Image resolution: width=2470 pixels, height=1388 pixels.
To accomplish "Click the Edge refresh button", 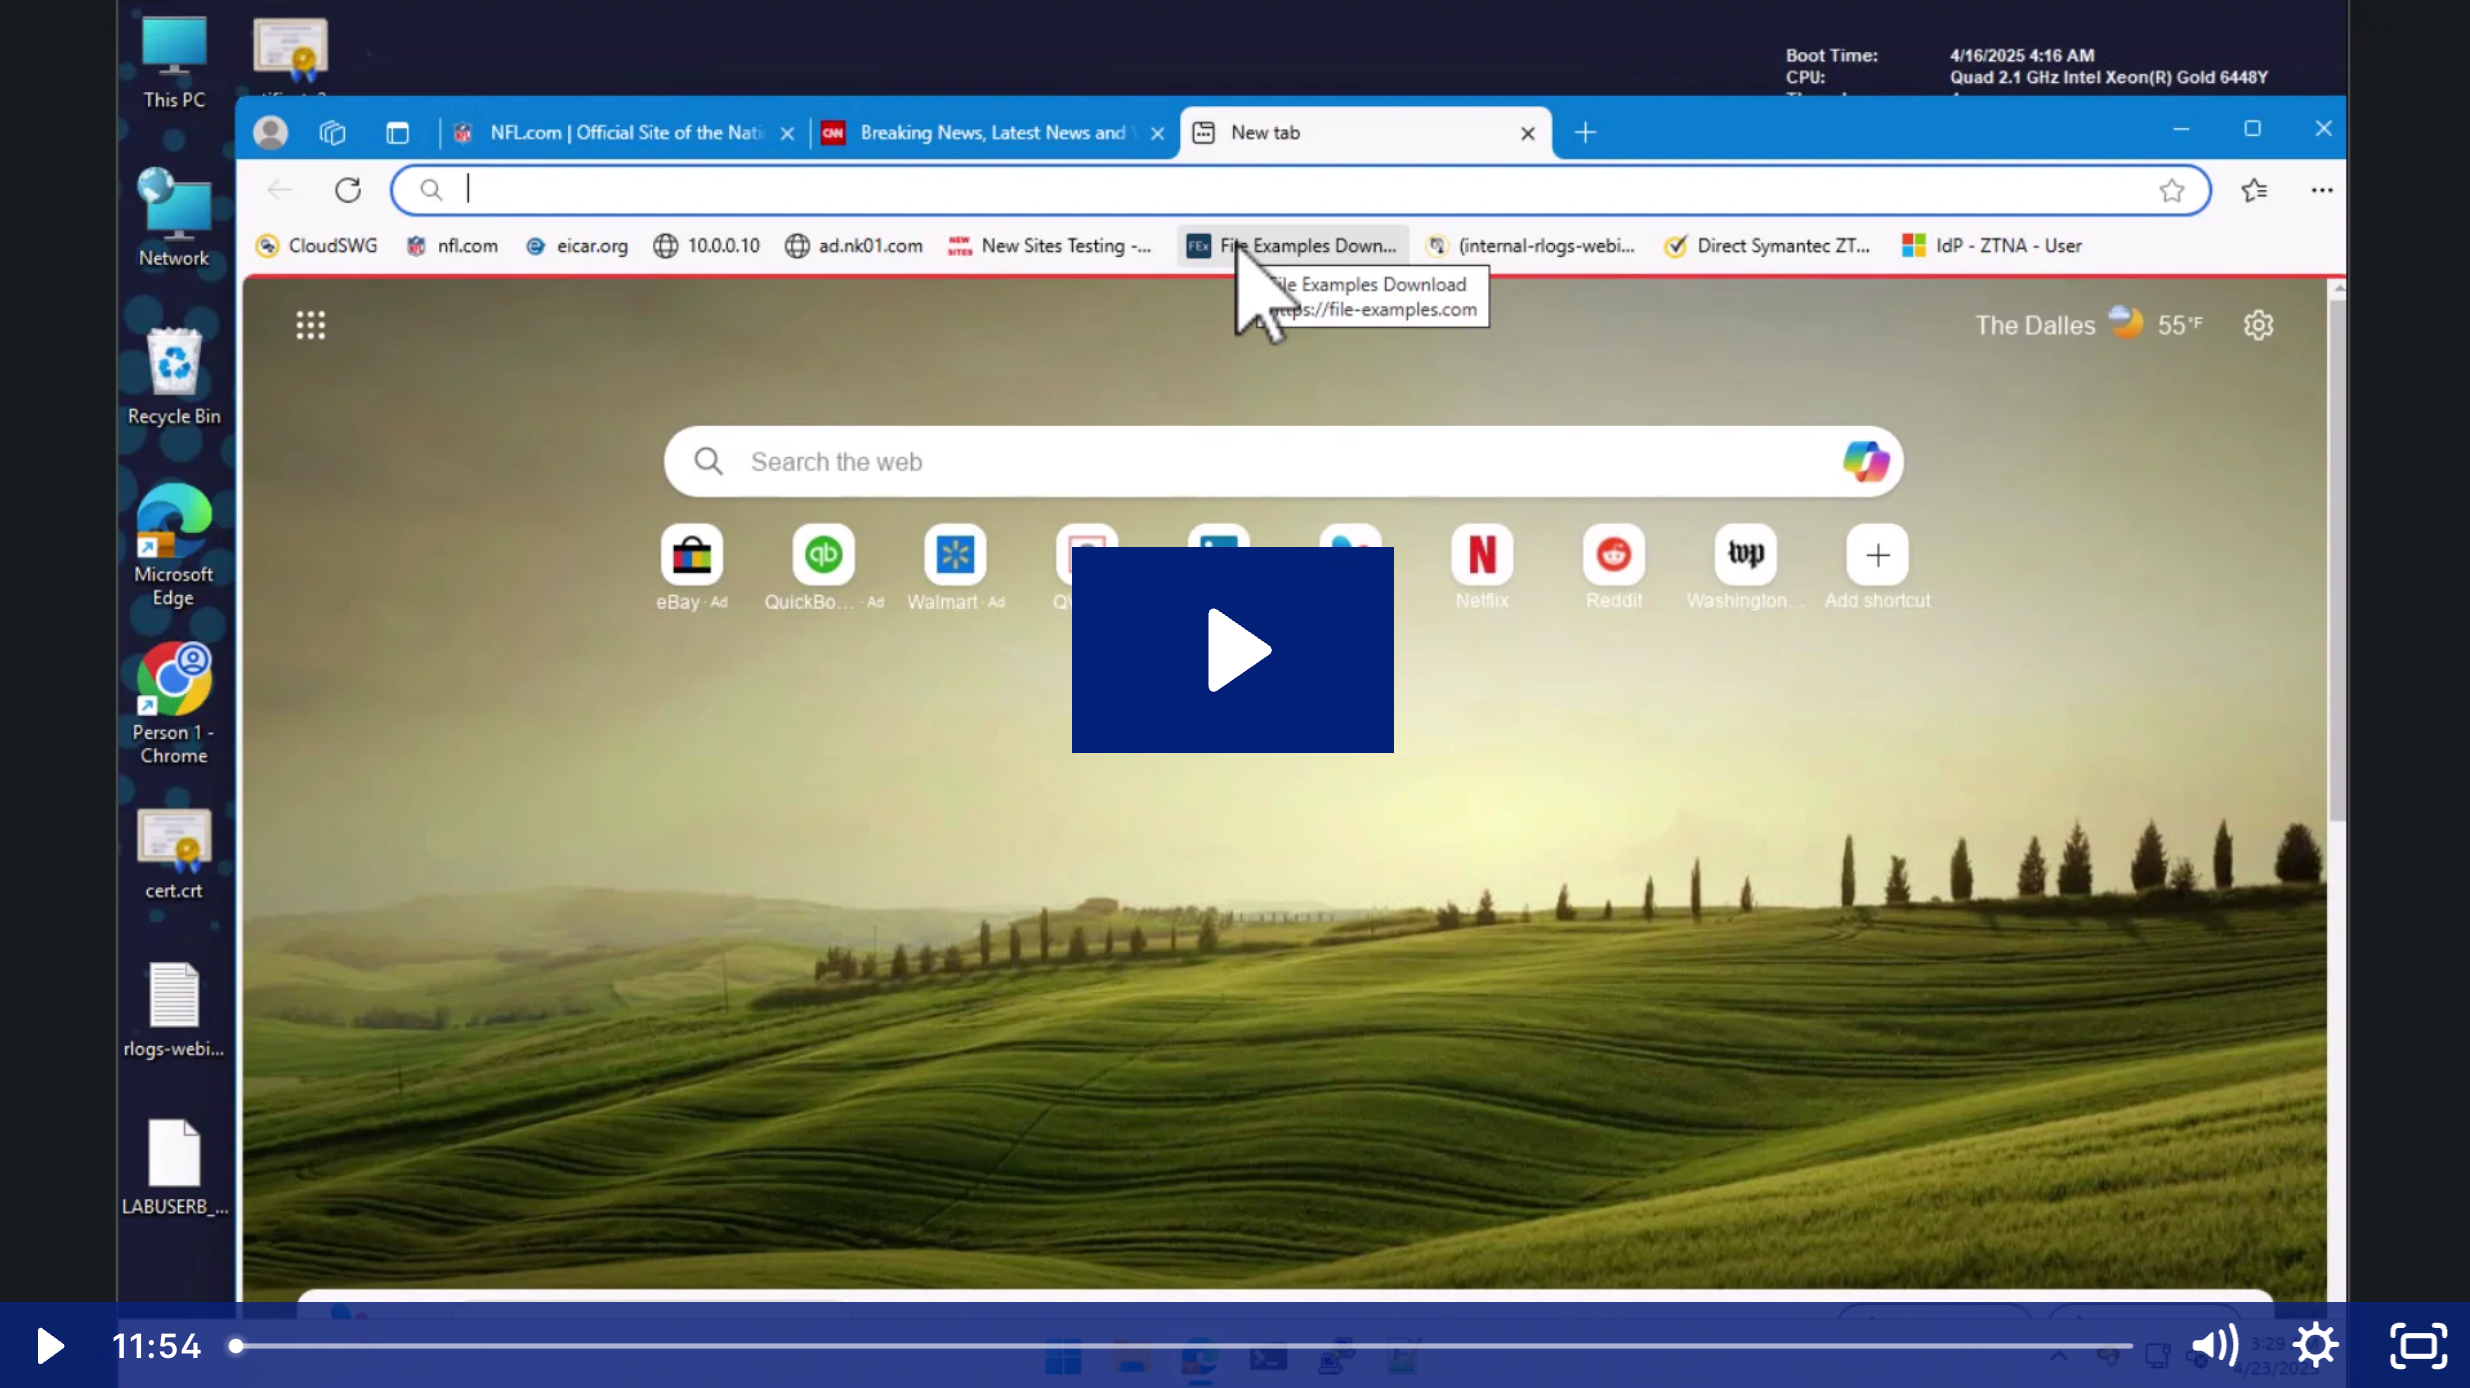I will pos(348,190).
